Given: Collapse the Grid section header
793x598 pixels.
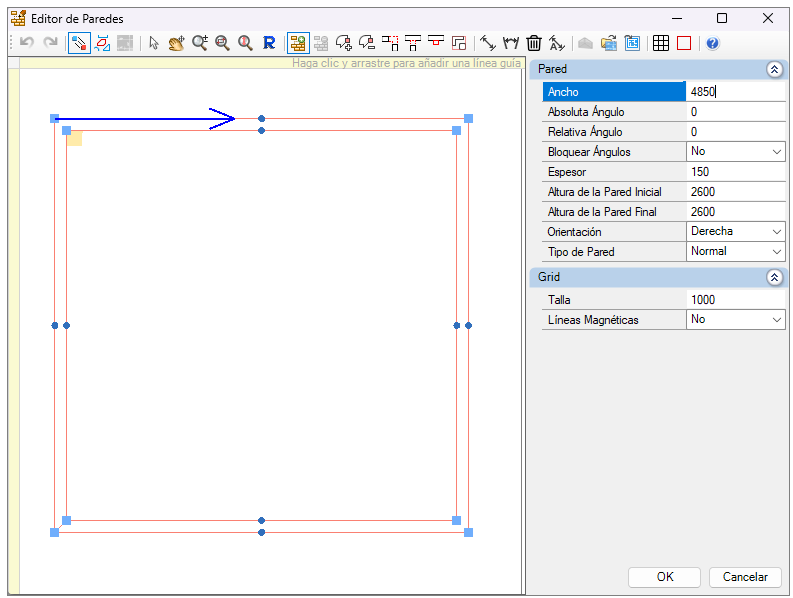Looking at the screenshot, I should click(x=774, y=277).
